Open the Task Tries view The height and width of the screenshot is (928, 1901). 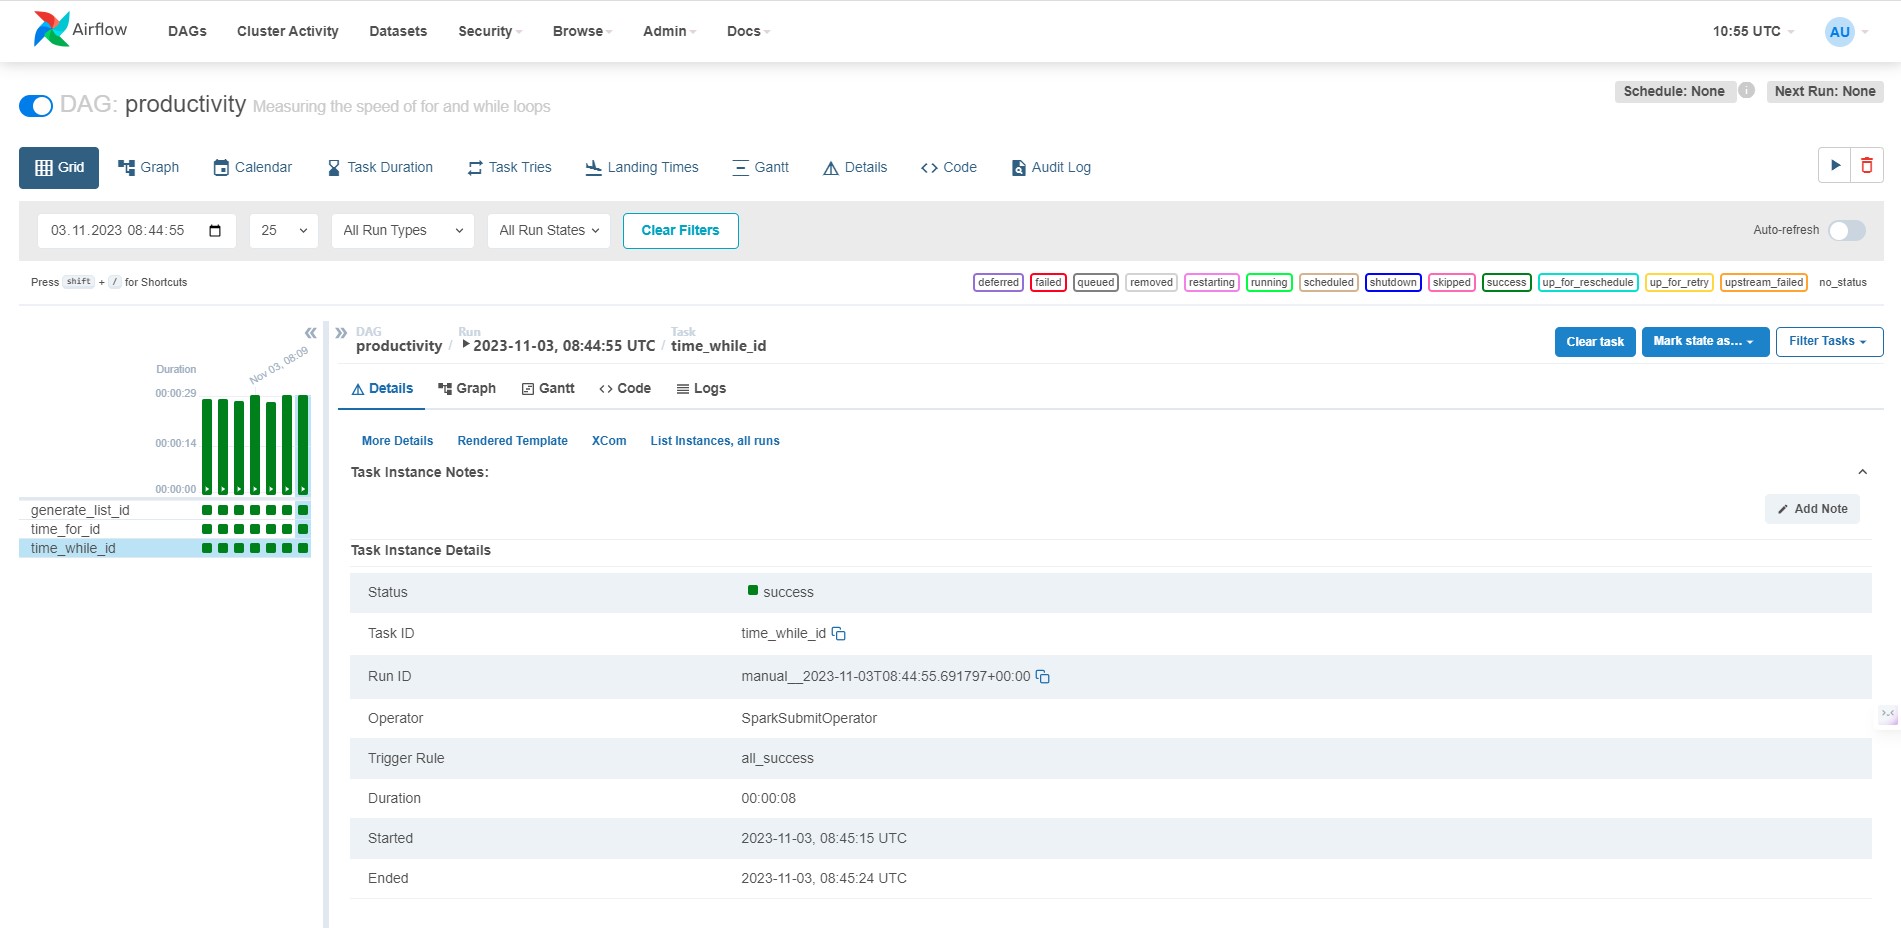(510, 168)
